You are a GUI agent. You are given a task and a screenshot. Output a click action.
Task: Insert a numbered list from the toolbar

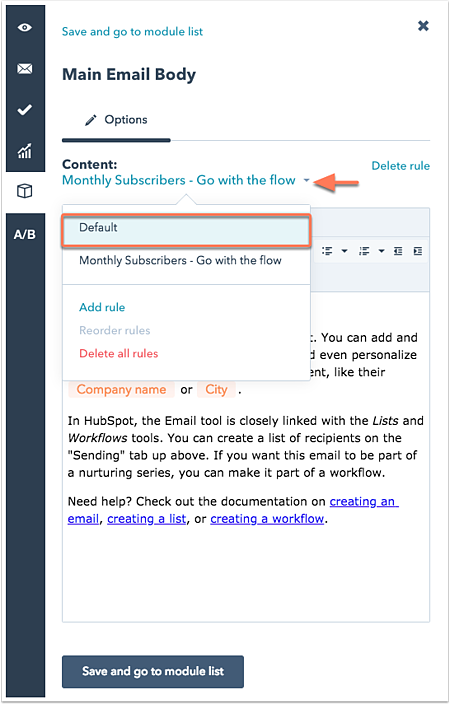[364, 251]
